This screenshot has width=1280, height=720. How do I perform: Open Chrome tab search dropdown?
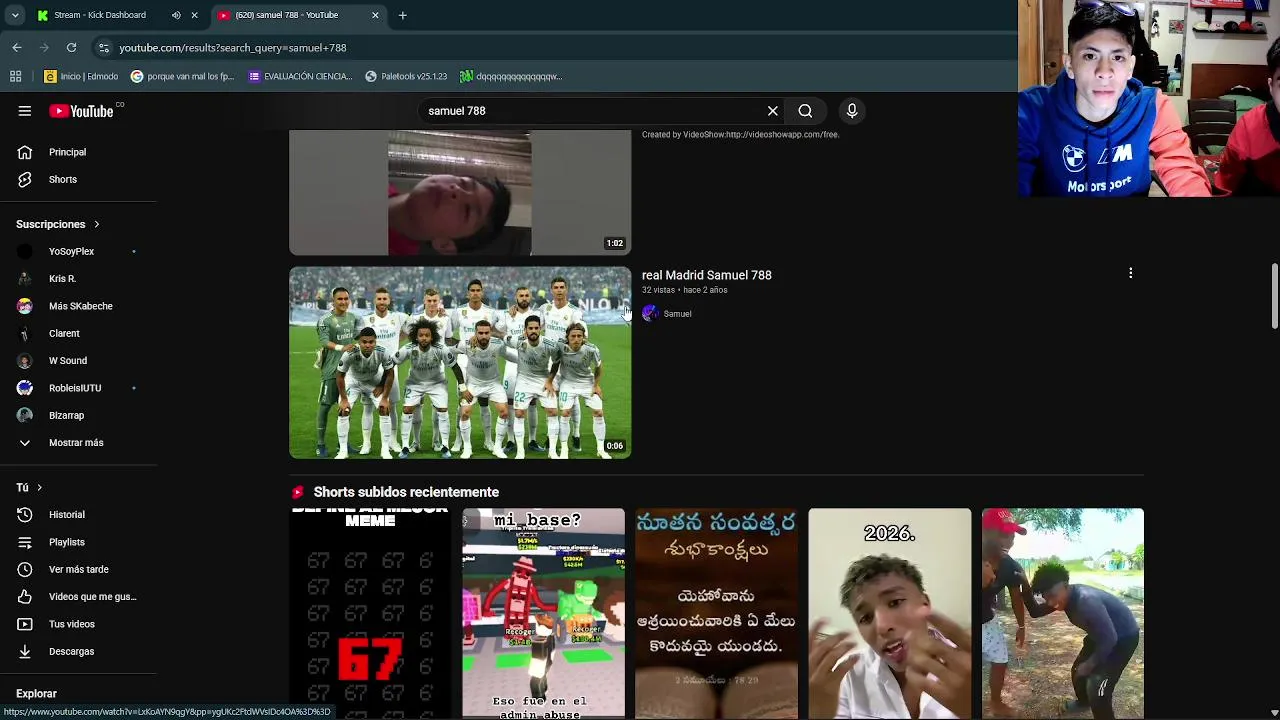click(x=14, y=15)
